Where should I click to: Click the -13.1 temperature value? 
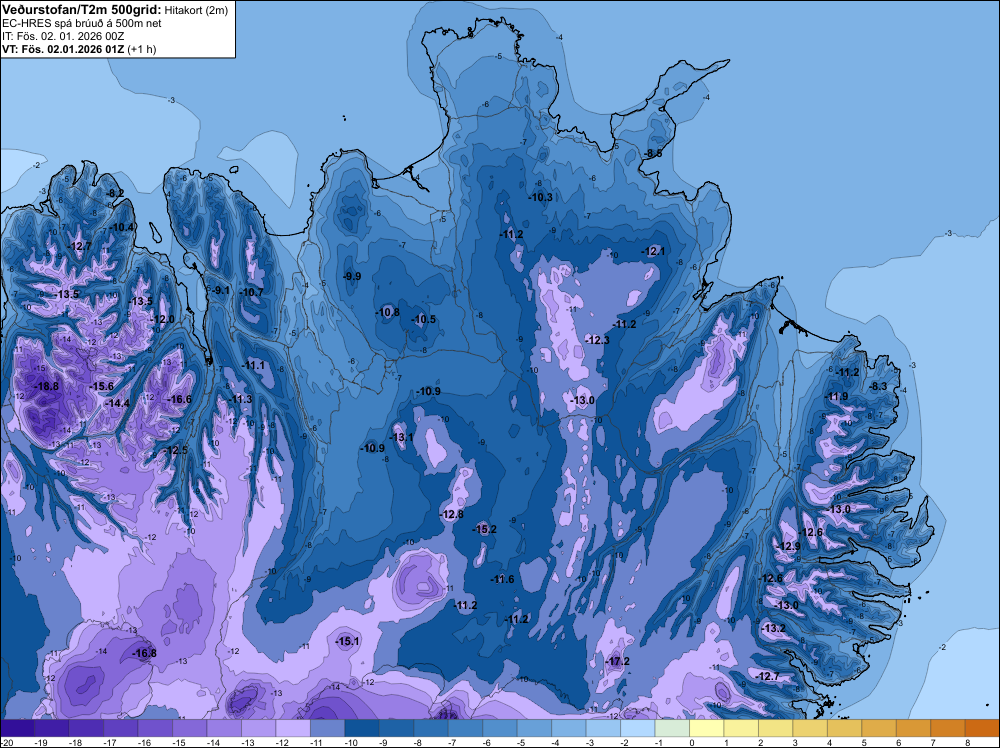point(402,437)
